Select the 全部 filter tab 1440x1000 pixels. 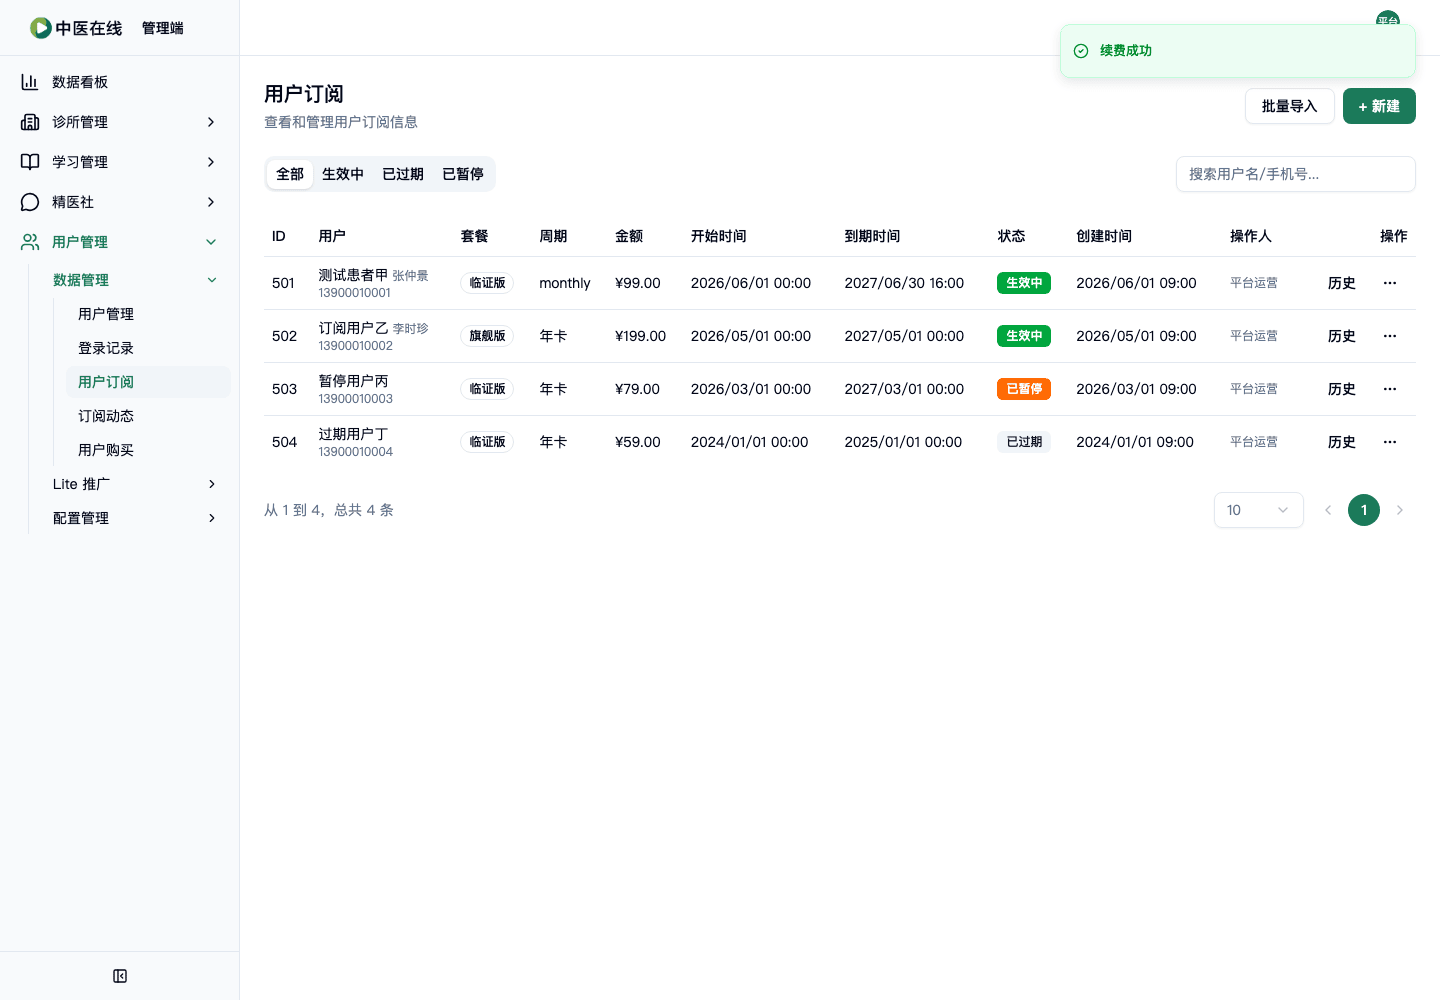pyautogui.click(x=290, y=174)
